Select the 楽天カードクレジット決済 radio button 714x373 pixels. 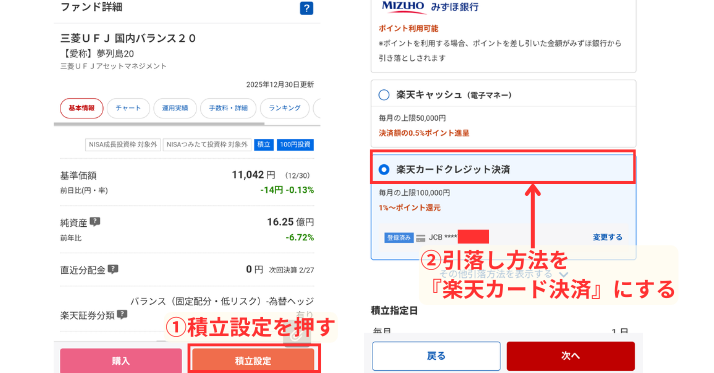pyautogui.click(x=384, y=169)
